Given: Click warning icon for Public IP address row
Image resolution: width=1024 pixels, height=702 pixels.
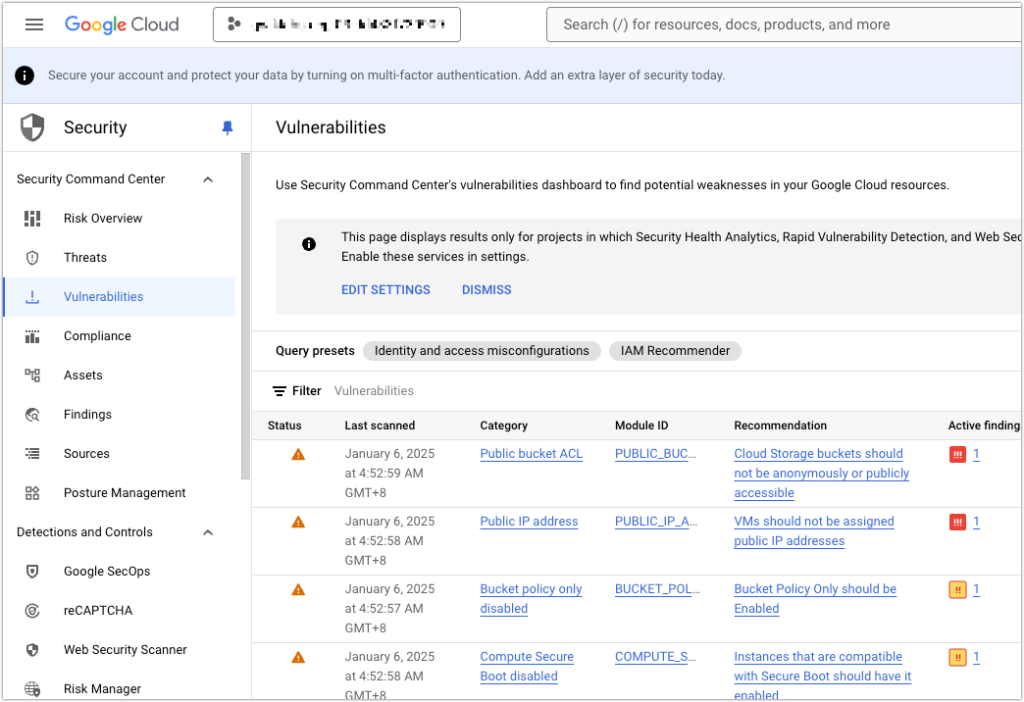Looking at the screenshot, I should [298, 522].
